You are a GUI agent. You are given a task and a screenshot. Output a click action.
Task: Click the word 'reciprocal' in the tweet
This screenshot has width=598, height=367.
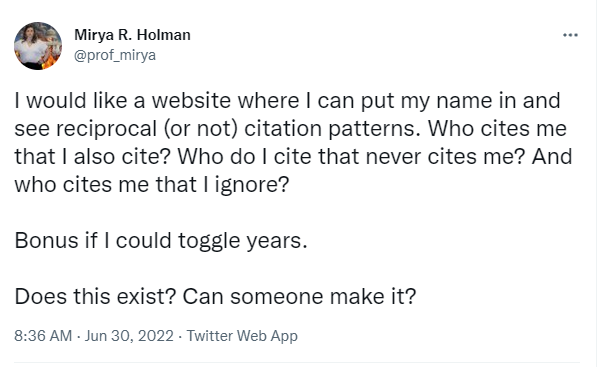point(106,129)
